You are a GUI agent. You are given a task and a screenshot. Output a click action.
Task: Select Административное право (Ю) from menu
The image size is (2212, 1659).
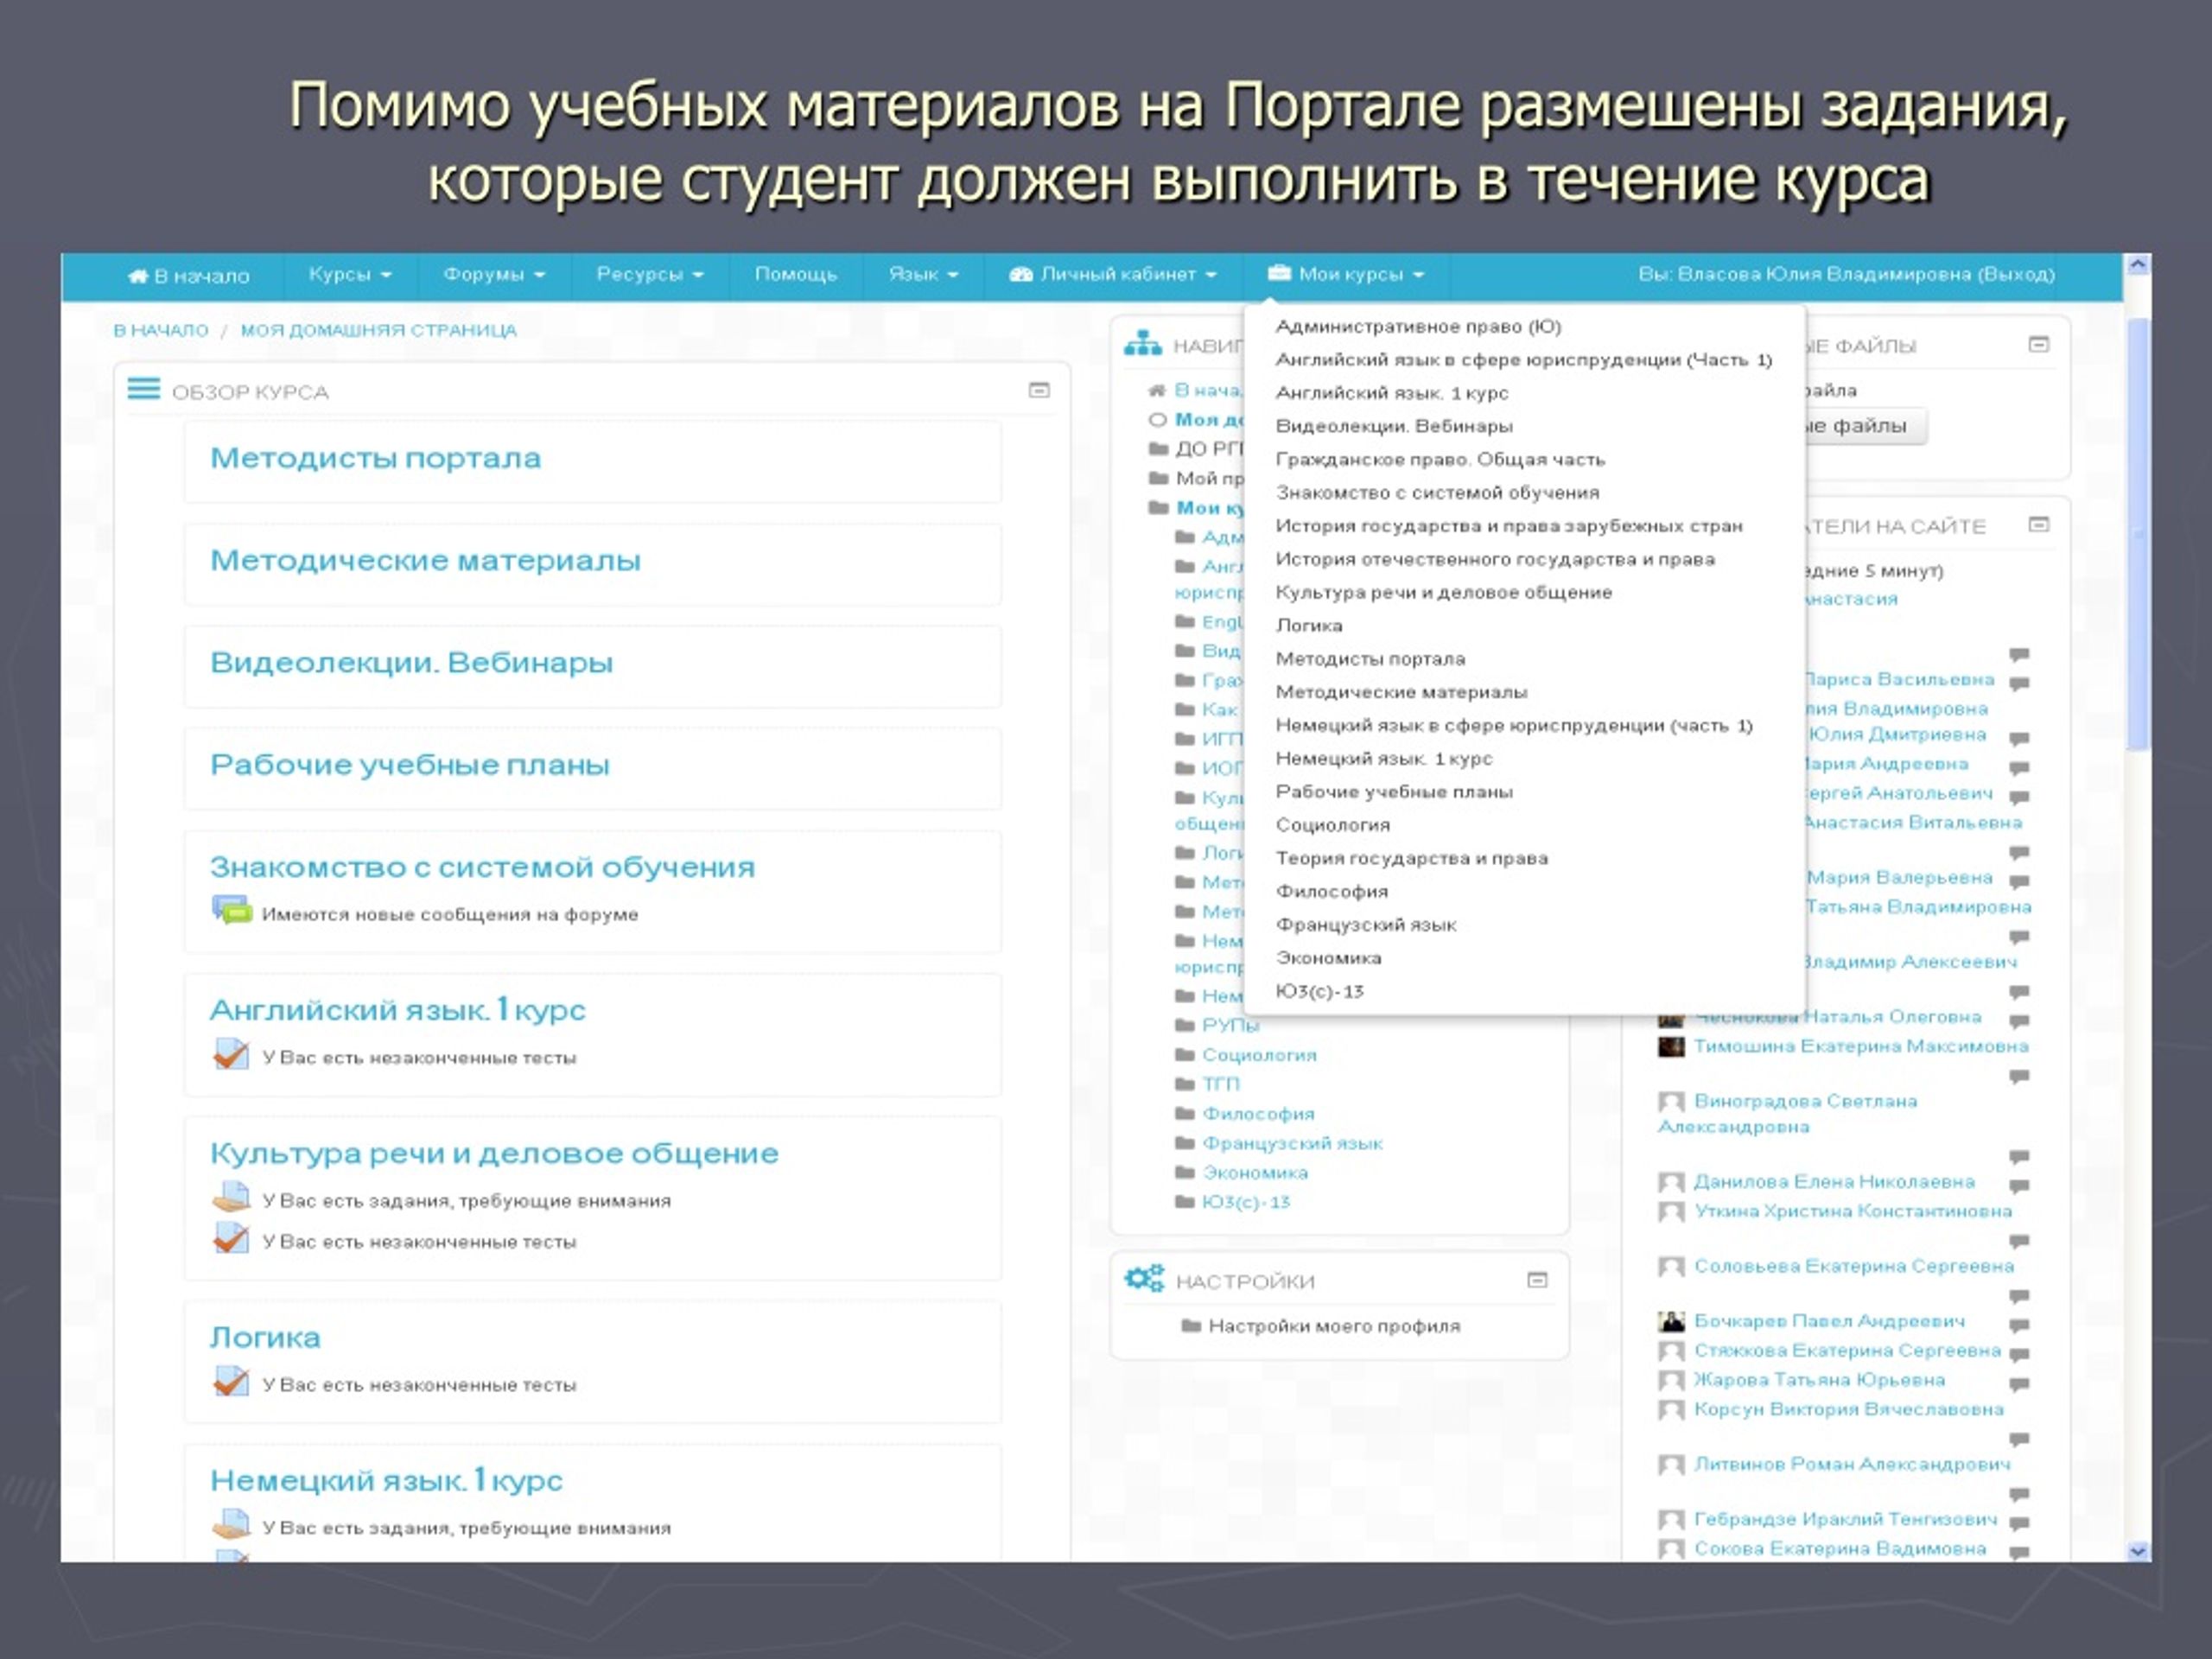(x=1418, y=327)
